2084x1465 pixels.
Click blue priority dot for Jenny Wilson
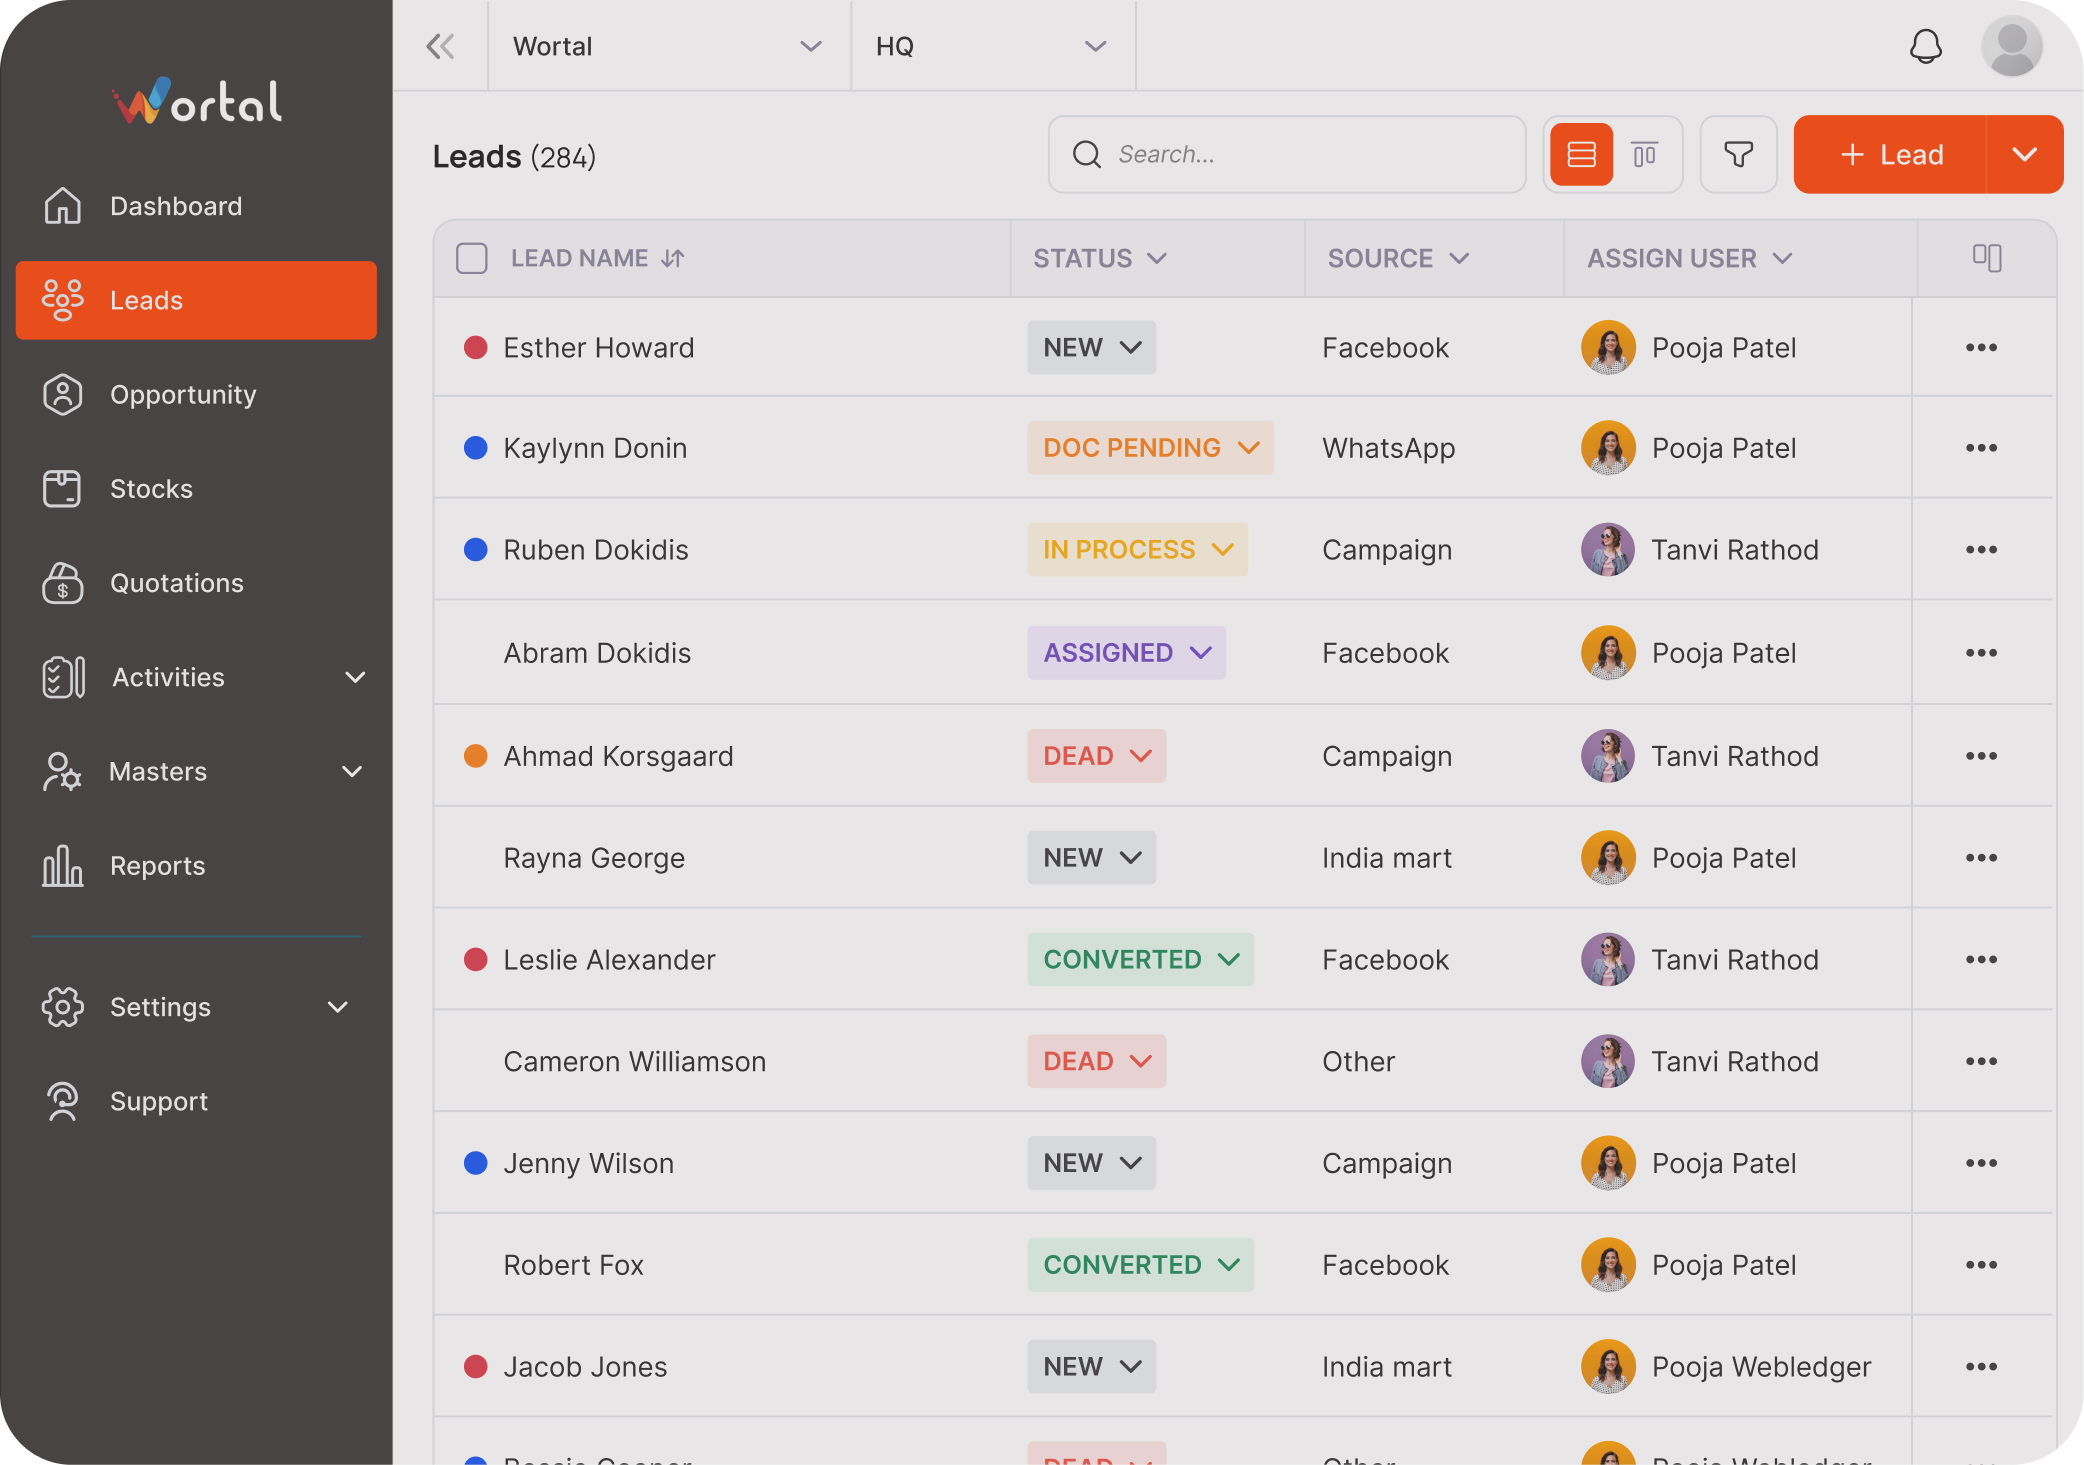click(475, 1163)
